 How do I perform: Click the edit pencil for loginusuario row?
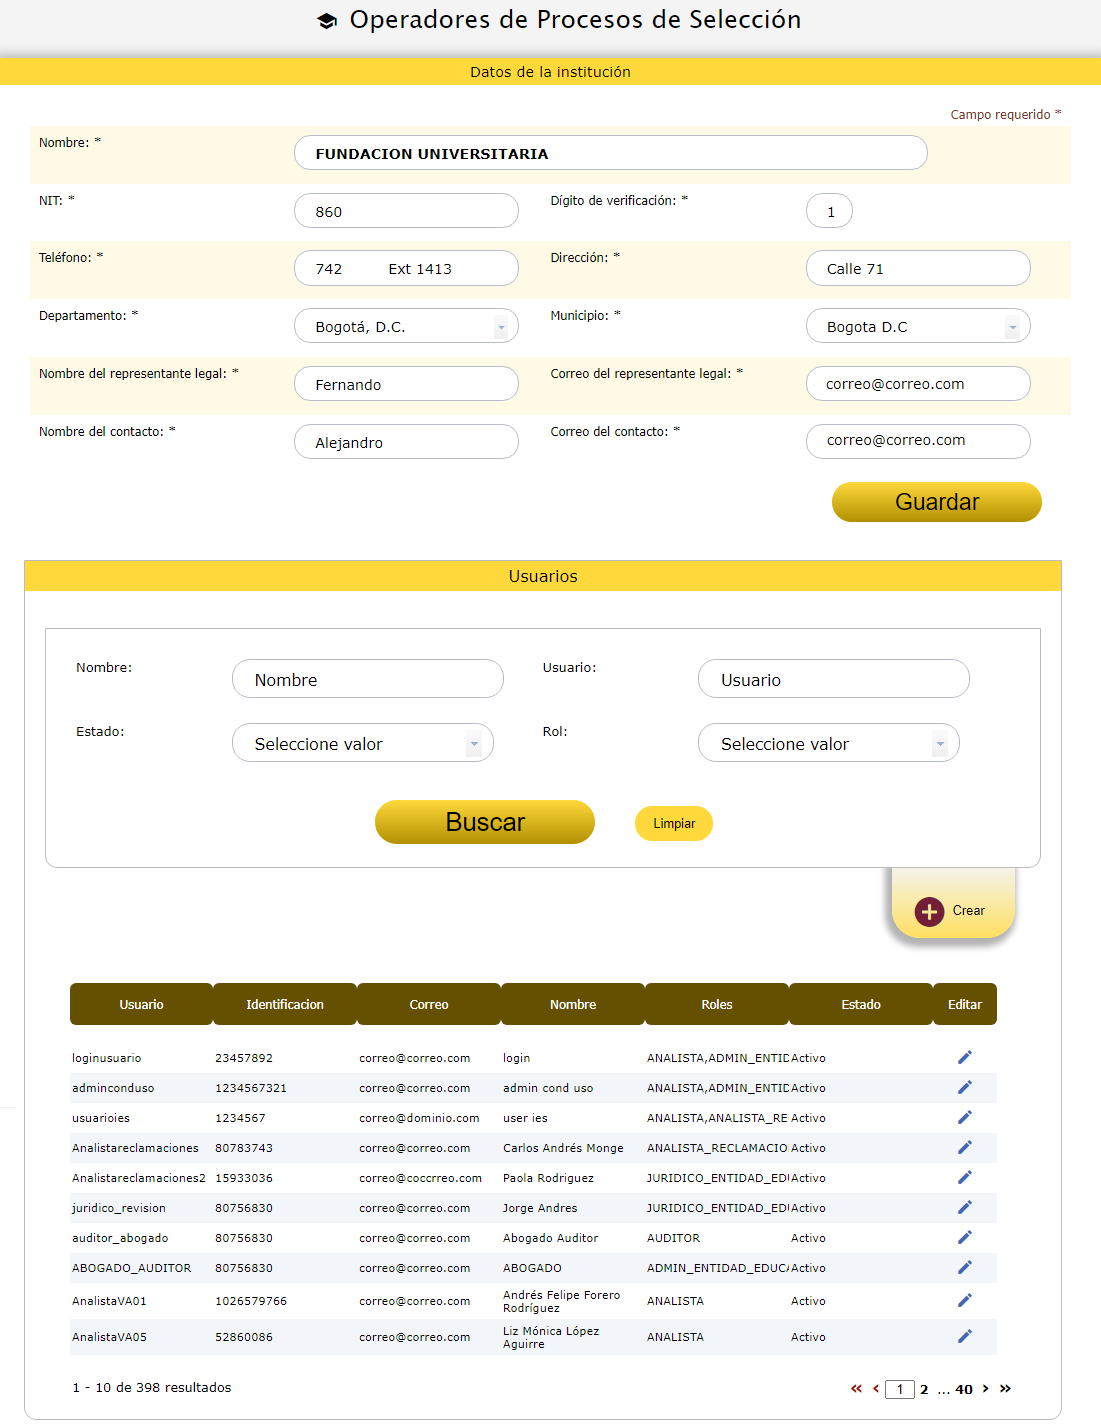pos(964,1057)
